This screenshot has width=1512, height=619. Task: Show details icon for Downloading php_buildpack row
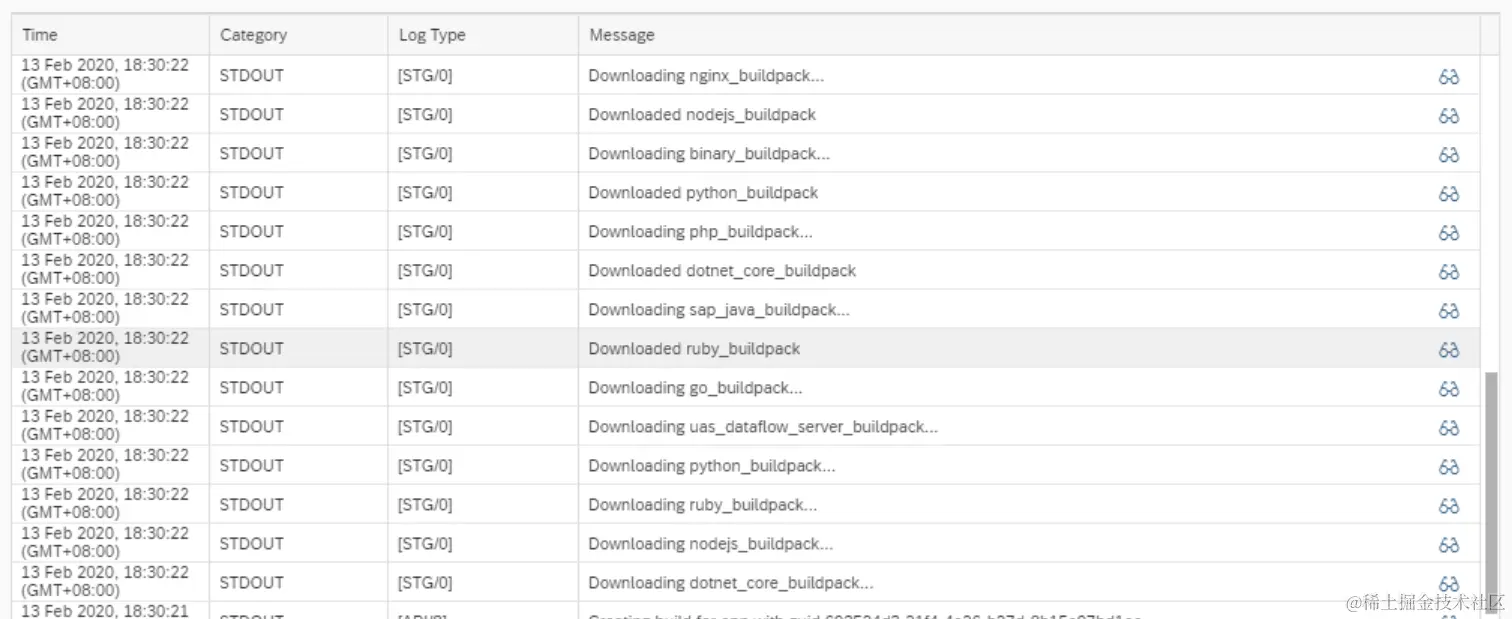1449,233
